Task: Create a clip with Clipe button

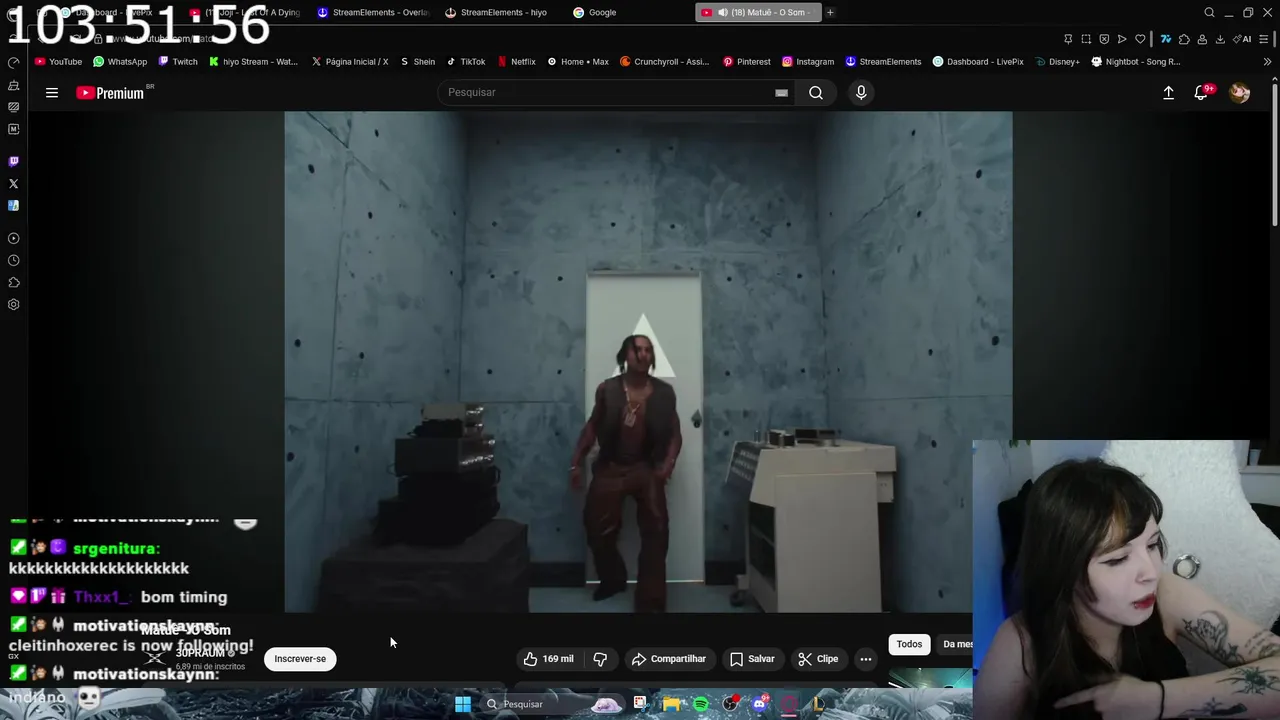Action: click(818, 659)
